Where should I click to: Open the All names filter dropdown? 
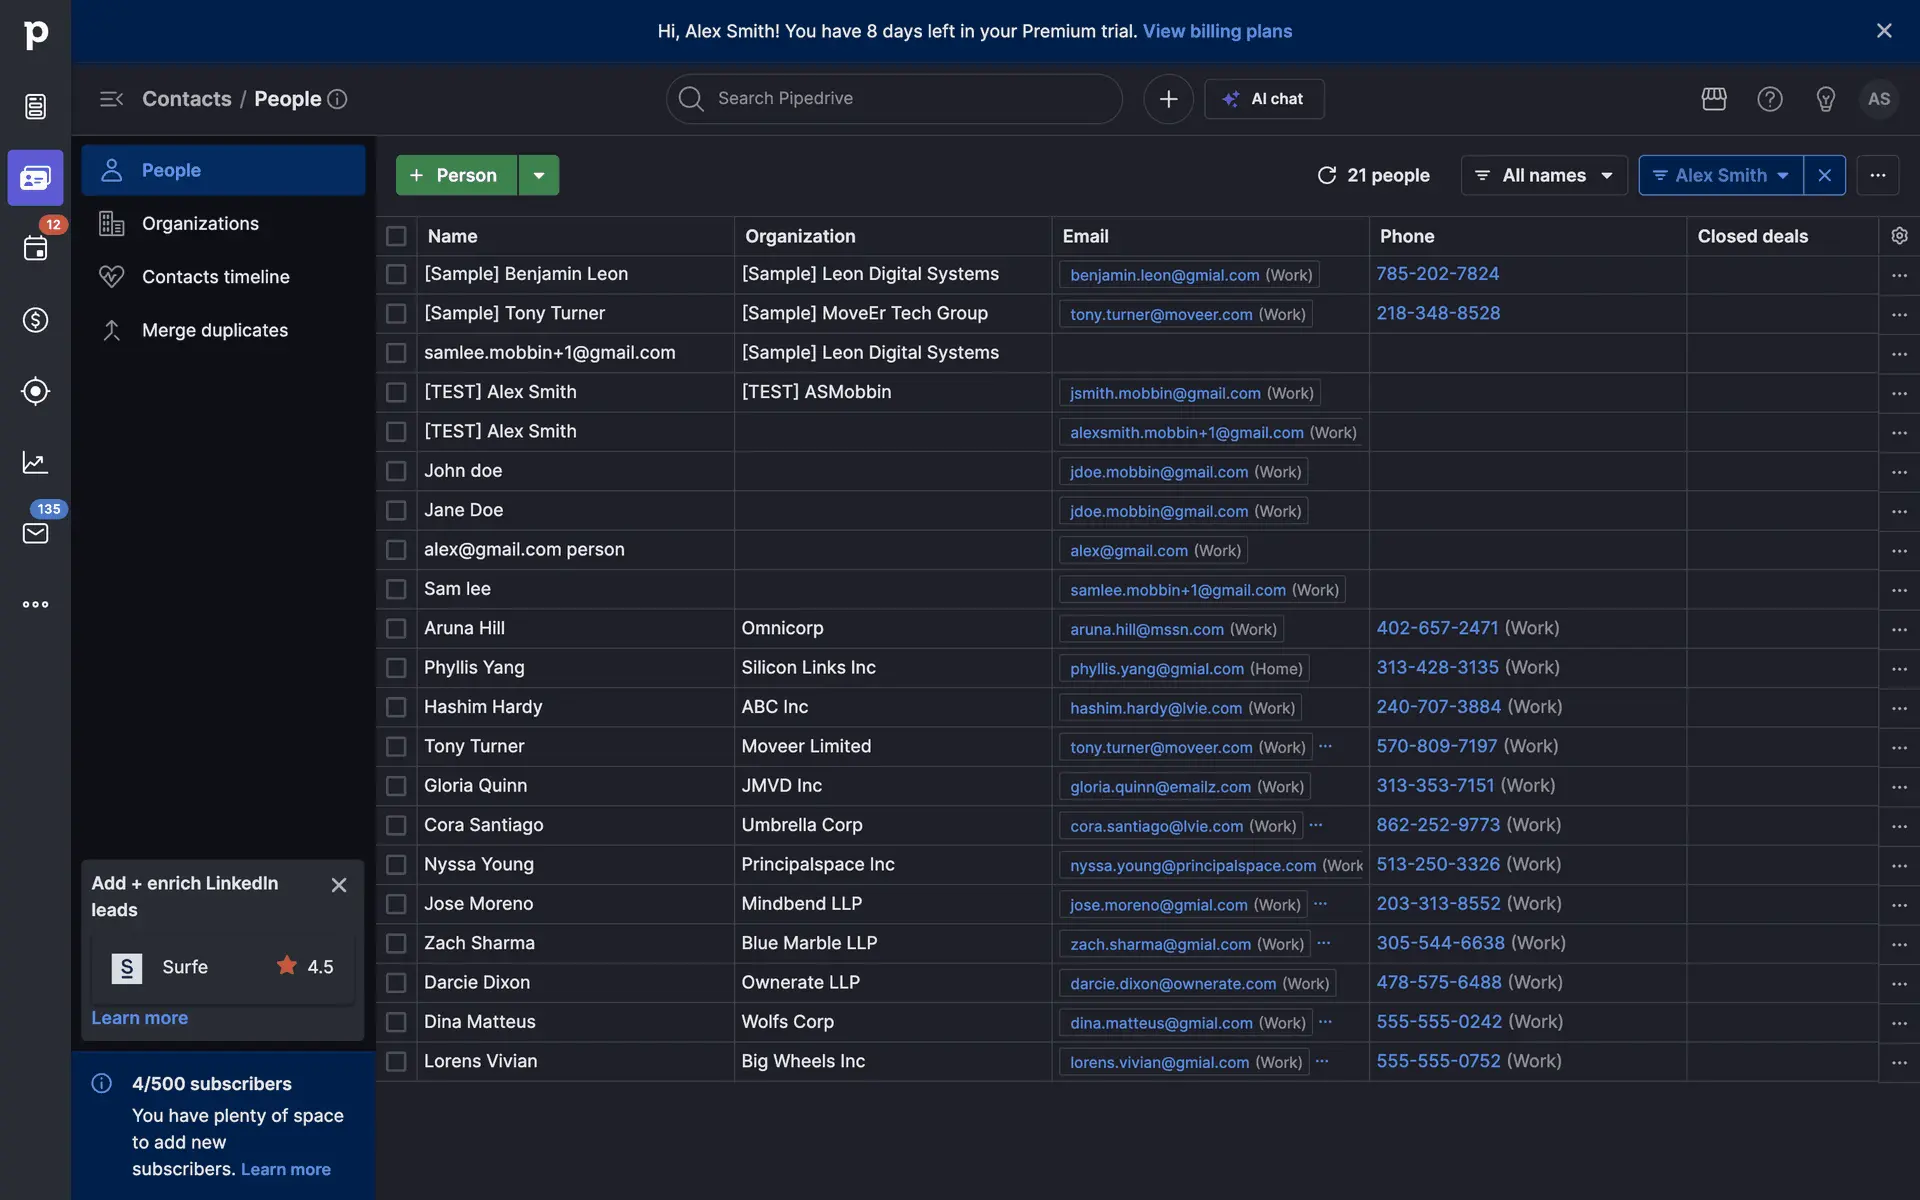1544,175
